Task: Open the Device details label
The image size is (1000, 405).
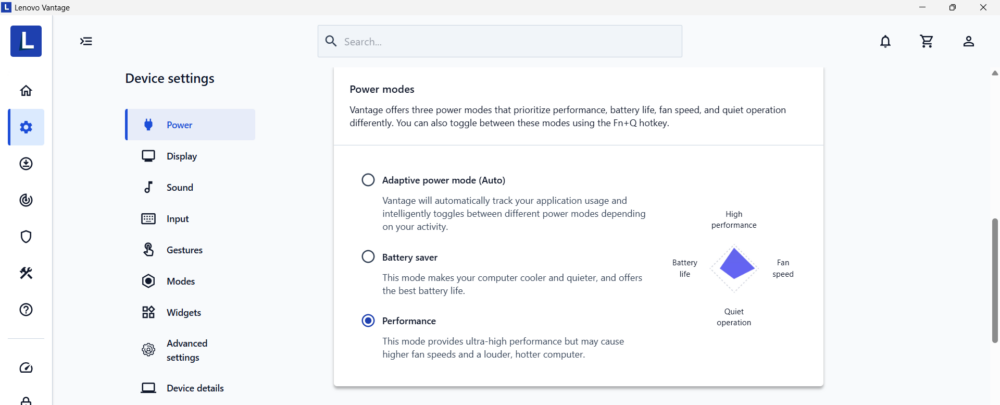Action: coord(195,388)
